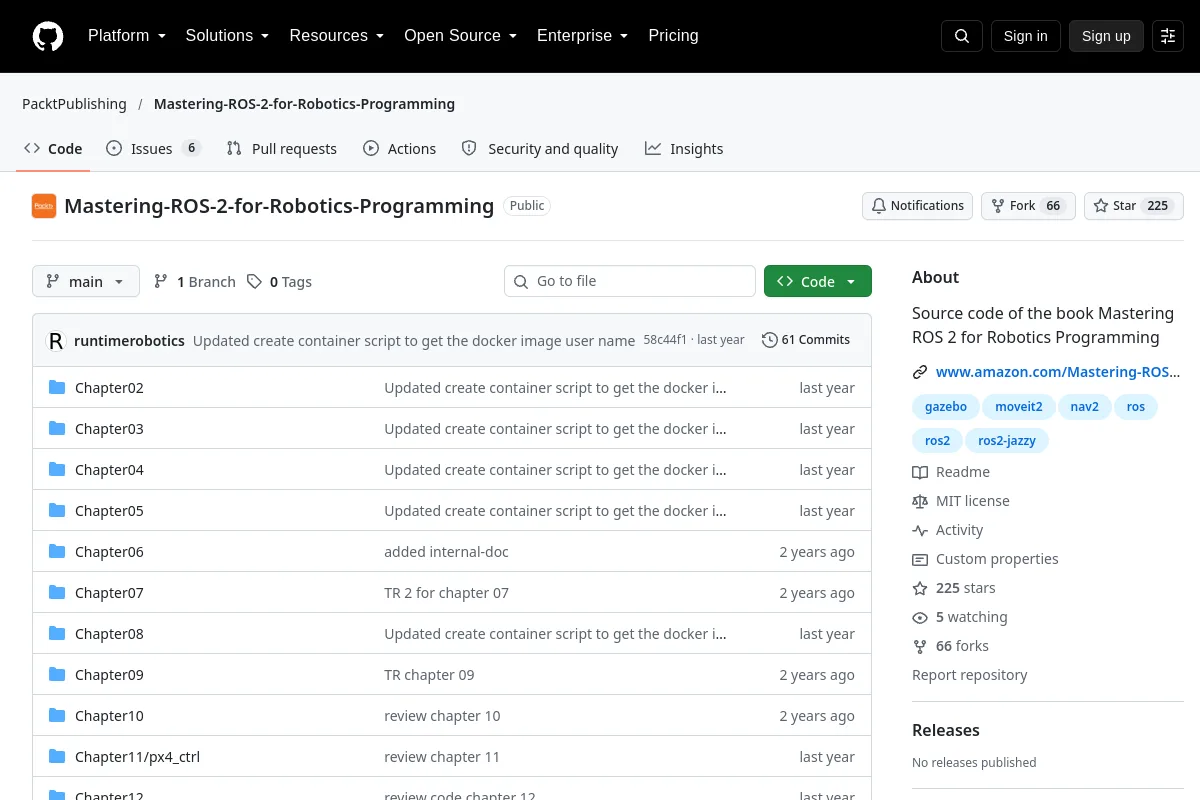This screenshot has width=1200, height=800.
Task: Click the tag icon next to 0 Tags
Action: click(255, 282)
